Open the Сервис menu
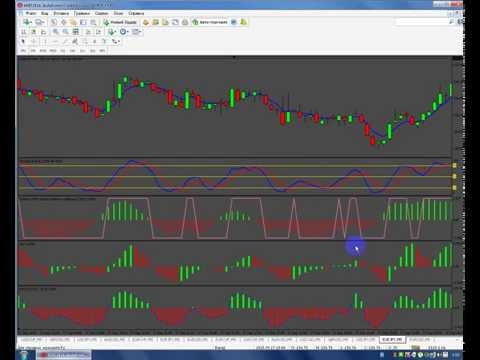 [x=101, y=13]
